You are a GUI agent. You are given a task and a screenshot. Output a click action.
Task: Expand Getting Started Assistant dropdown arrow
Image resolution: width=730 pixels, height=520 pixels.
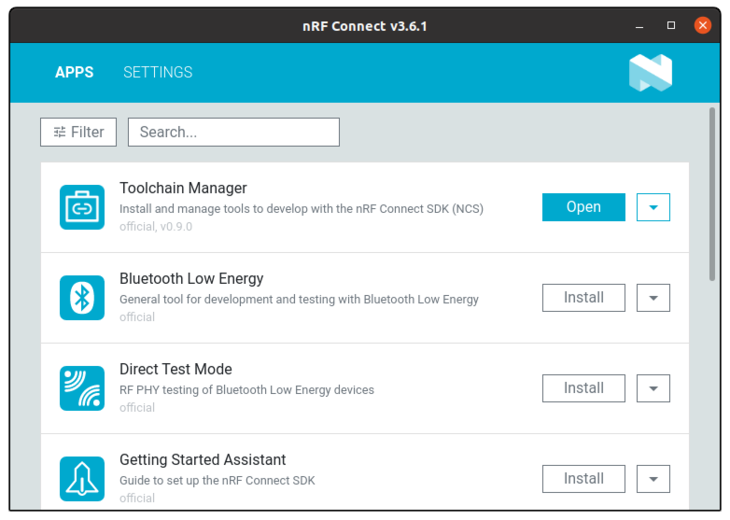click(x=653, y=479)
